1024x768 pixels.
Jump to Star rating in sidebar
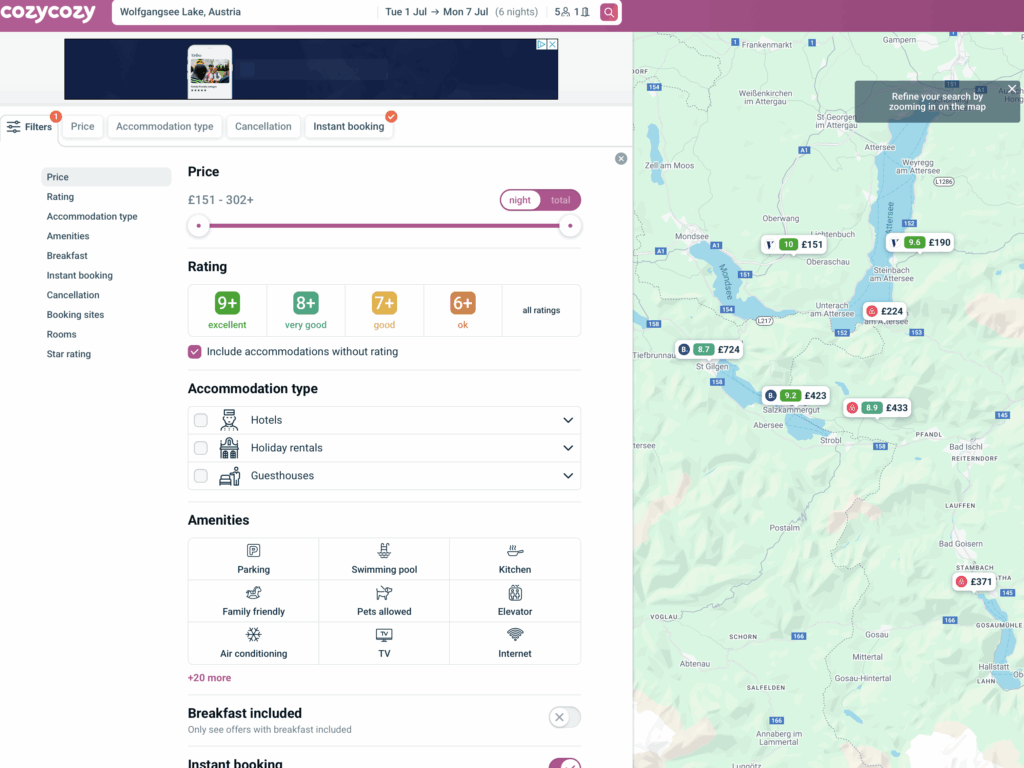tap(69, 353)
